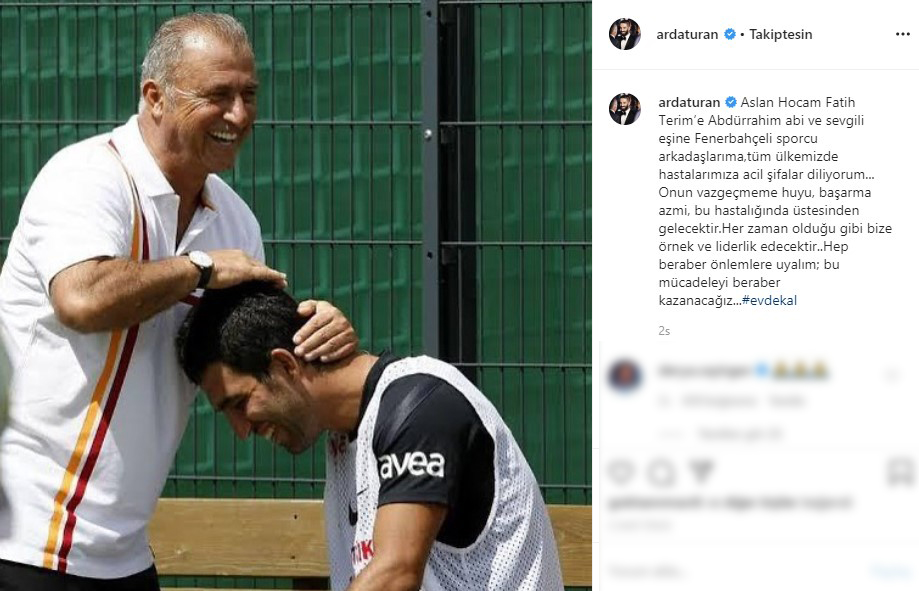This screenshot has height=591, width=919.
Task: Open the blurred likes count text
Action: [730, 503]
